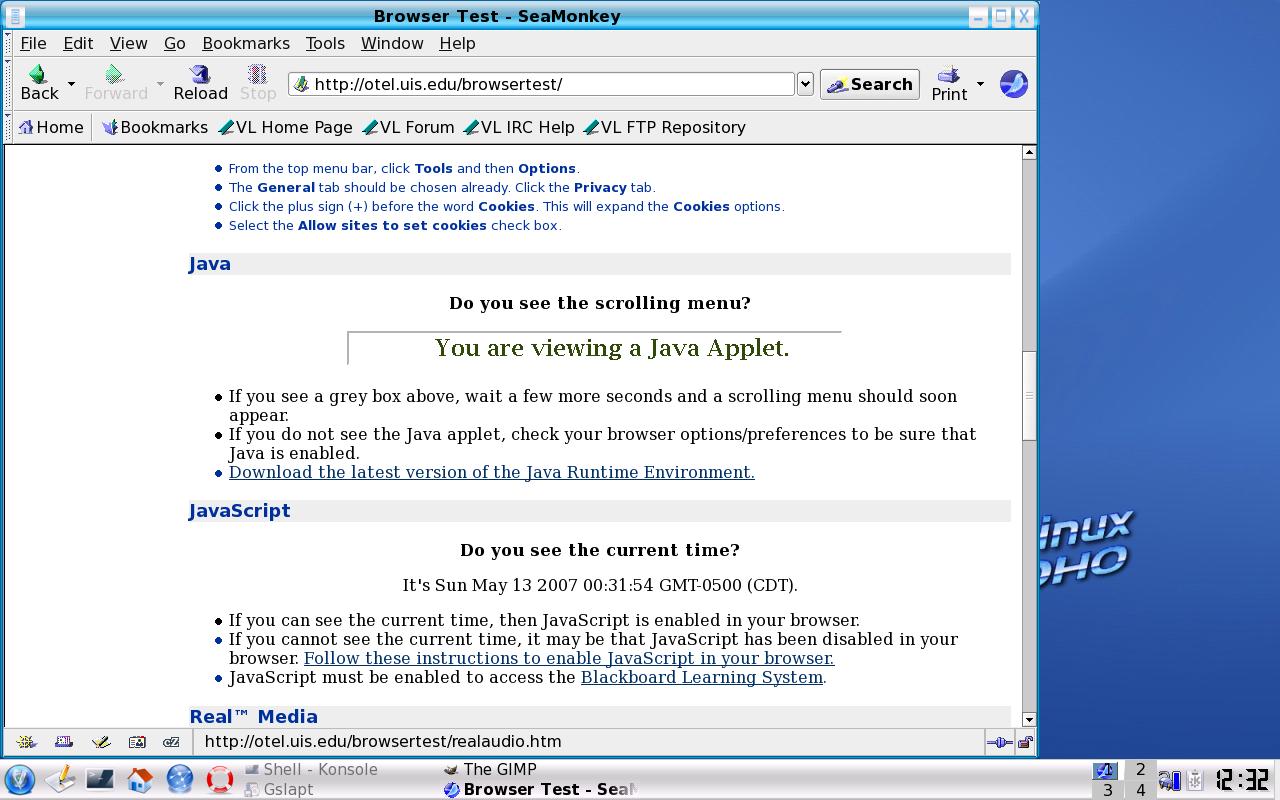Screen dimensions: 1280x800
Task: Switch to Shell - Konsole taskbar entry
Action: point(311,769)
